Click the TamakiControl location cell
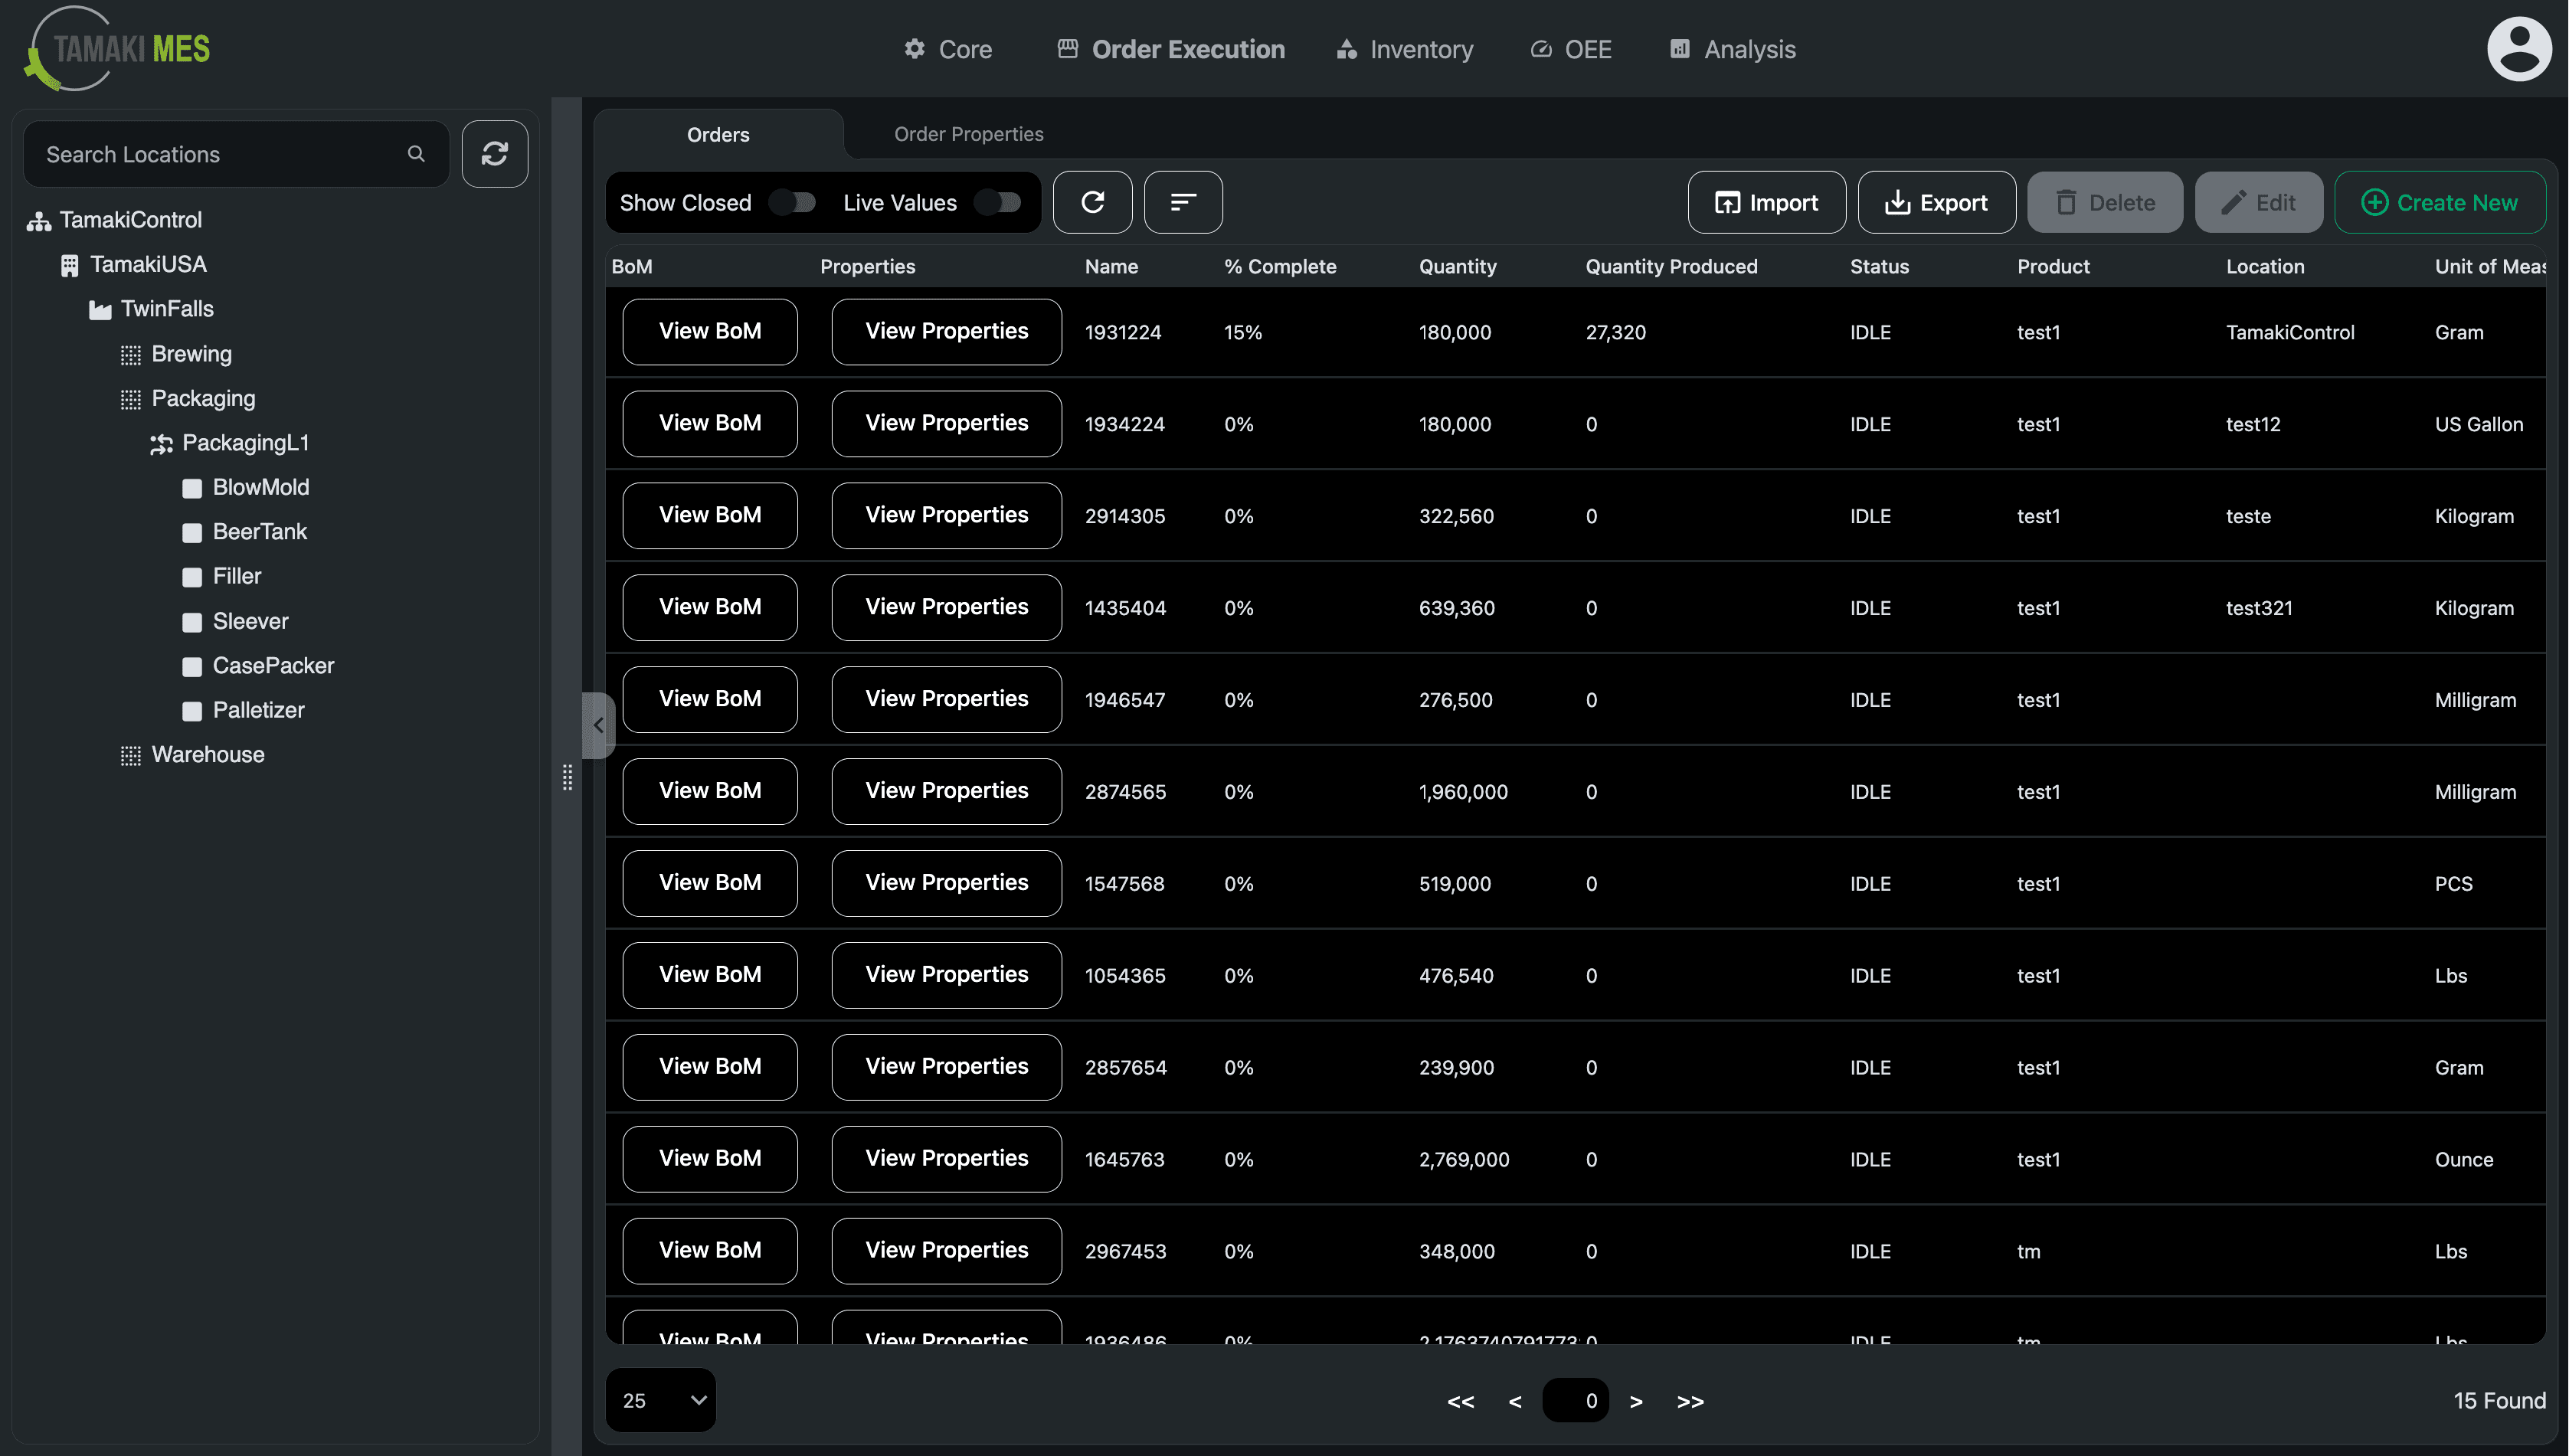 tap(2290, 332)
